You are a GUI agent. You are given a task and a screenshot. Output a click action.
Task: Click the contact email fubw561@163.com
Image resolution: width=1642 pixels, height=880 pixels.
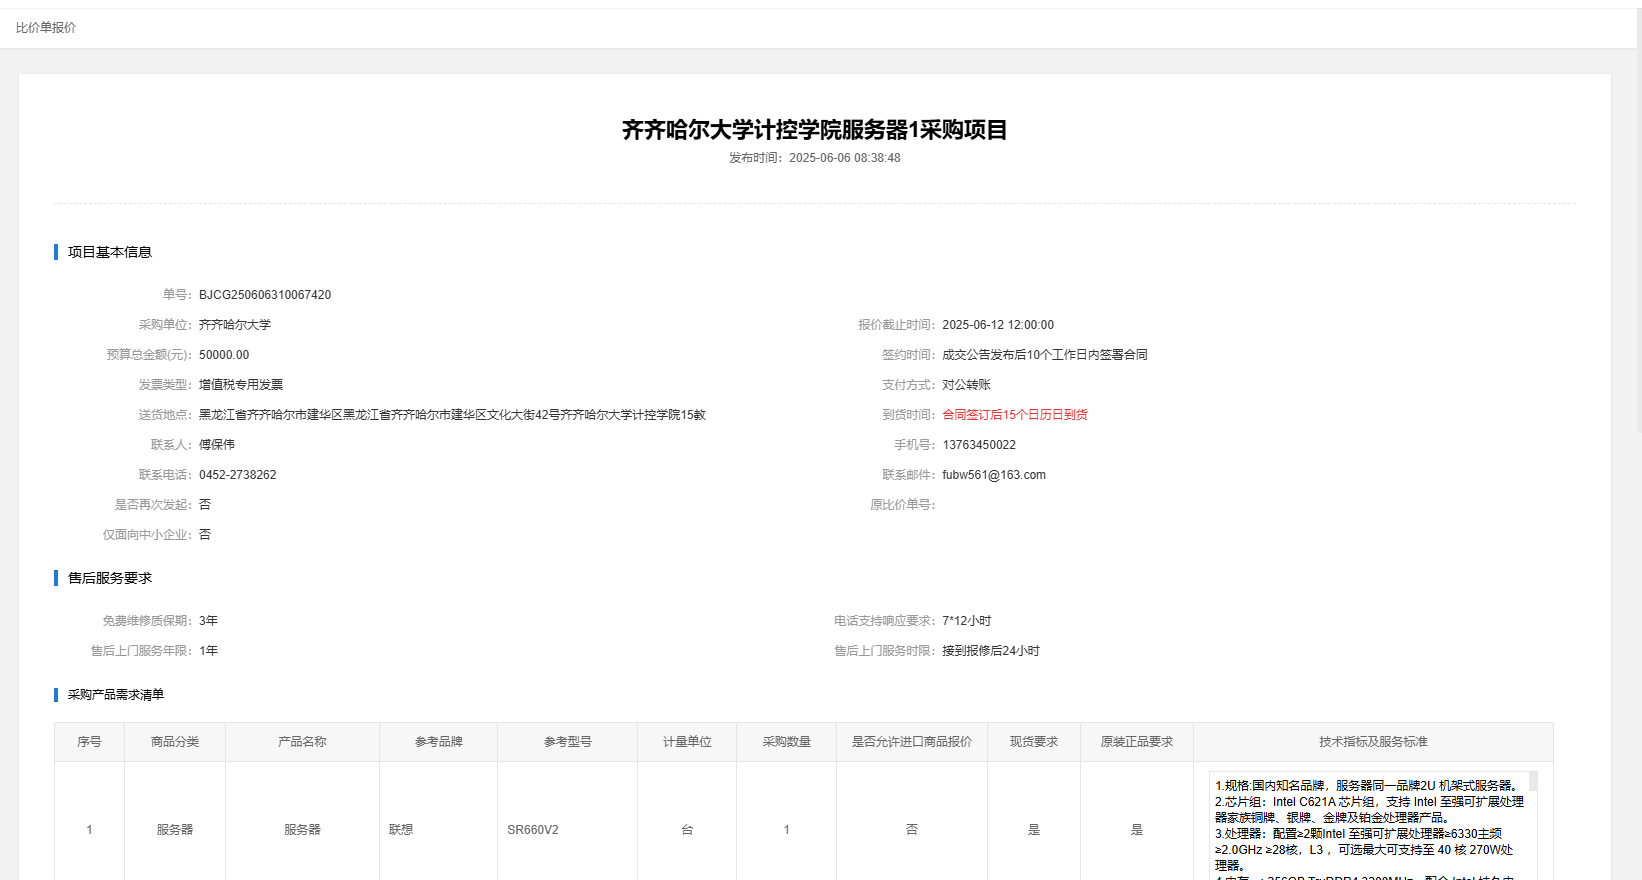click(x=993, y=475)
